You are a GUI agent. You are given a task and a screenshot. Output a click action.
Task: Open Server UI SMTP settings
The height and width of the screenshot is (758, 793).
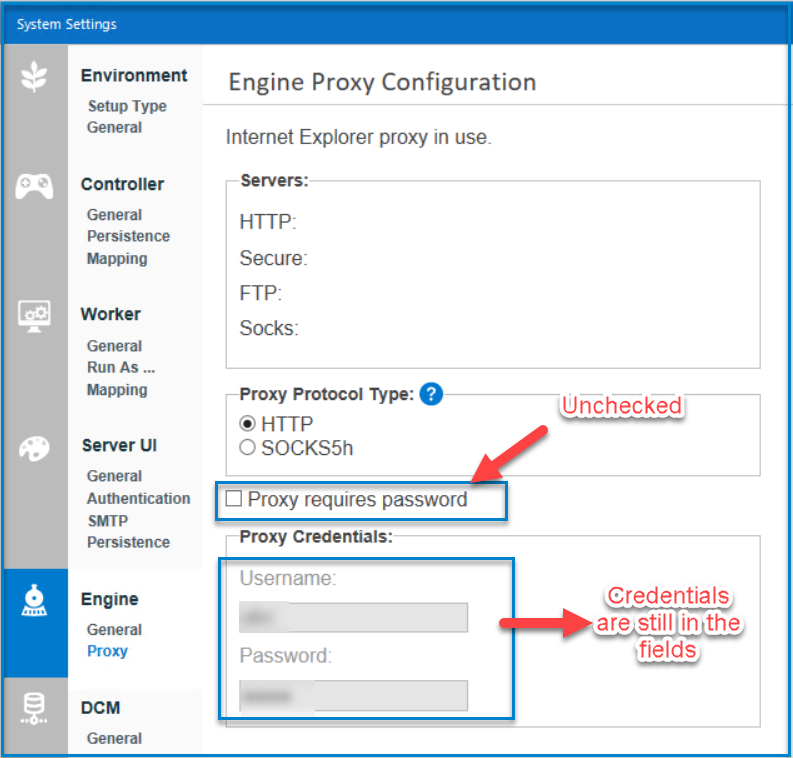coord(108,521)
